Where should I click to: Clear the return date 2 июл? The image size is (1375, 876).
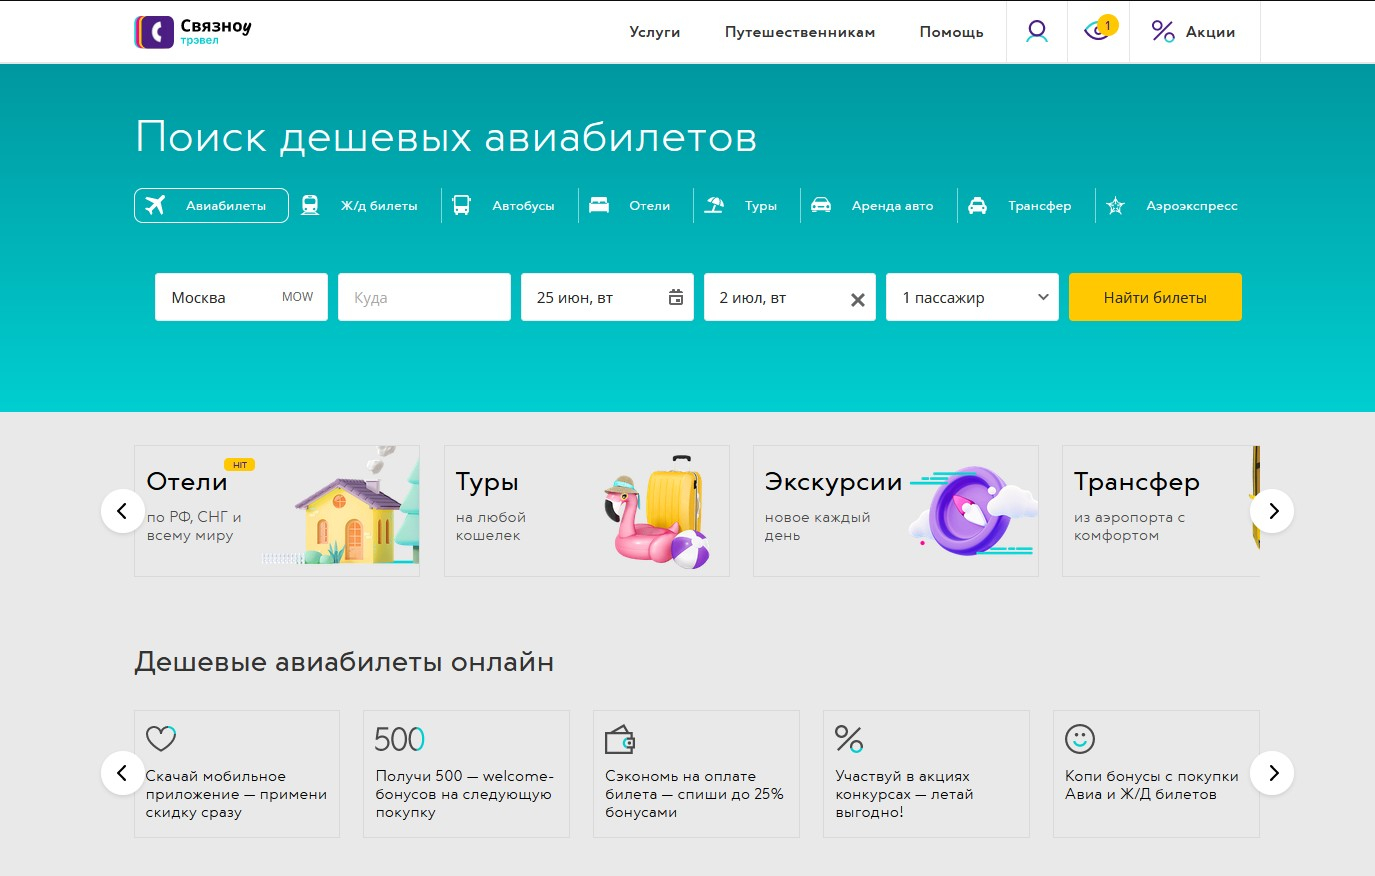[857, 299]
